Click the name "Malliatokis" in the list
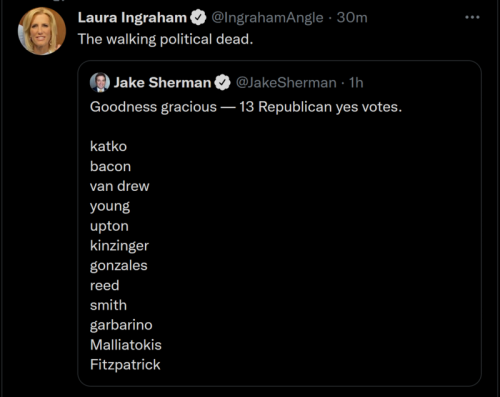Screen dimensions: 500x397 [126, 345]
